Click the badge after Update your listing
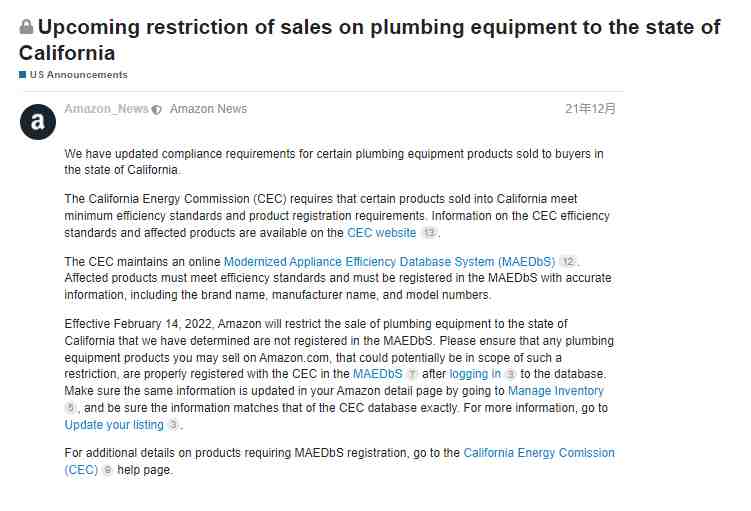This screenshot has width=751, height=511. pyautogui.click(x=173, y=425)
